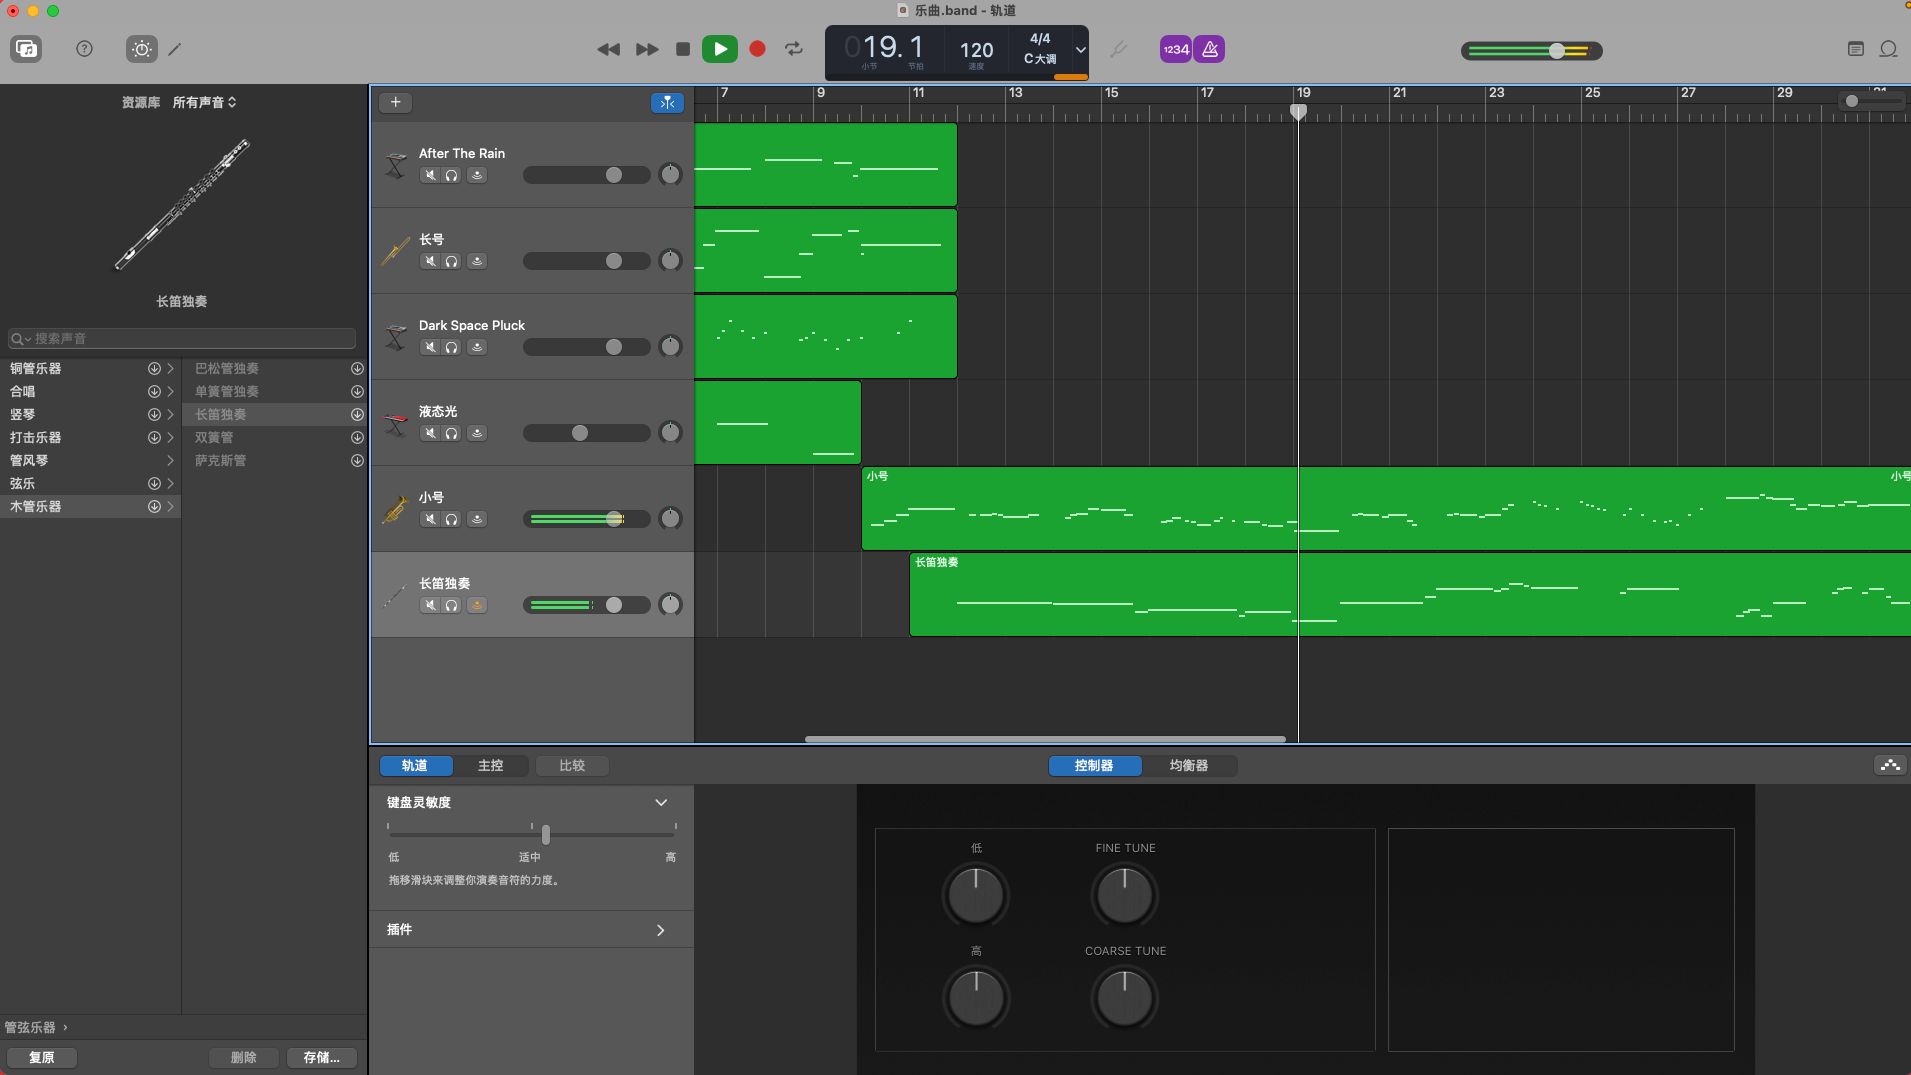This screenshot has height=1075, width=1911.
Task: Expand the 管弦乐器 breadcrumb path
Action: (x=36, y=1027)
